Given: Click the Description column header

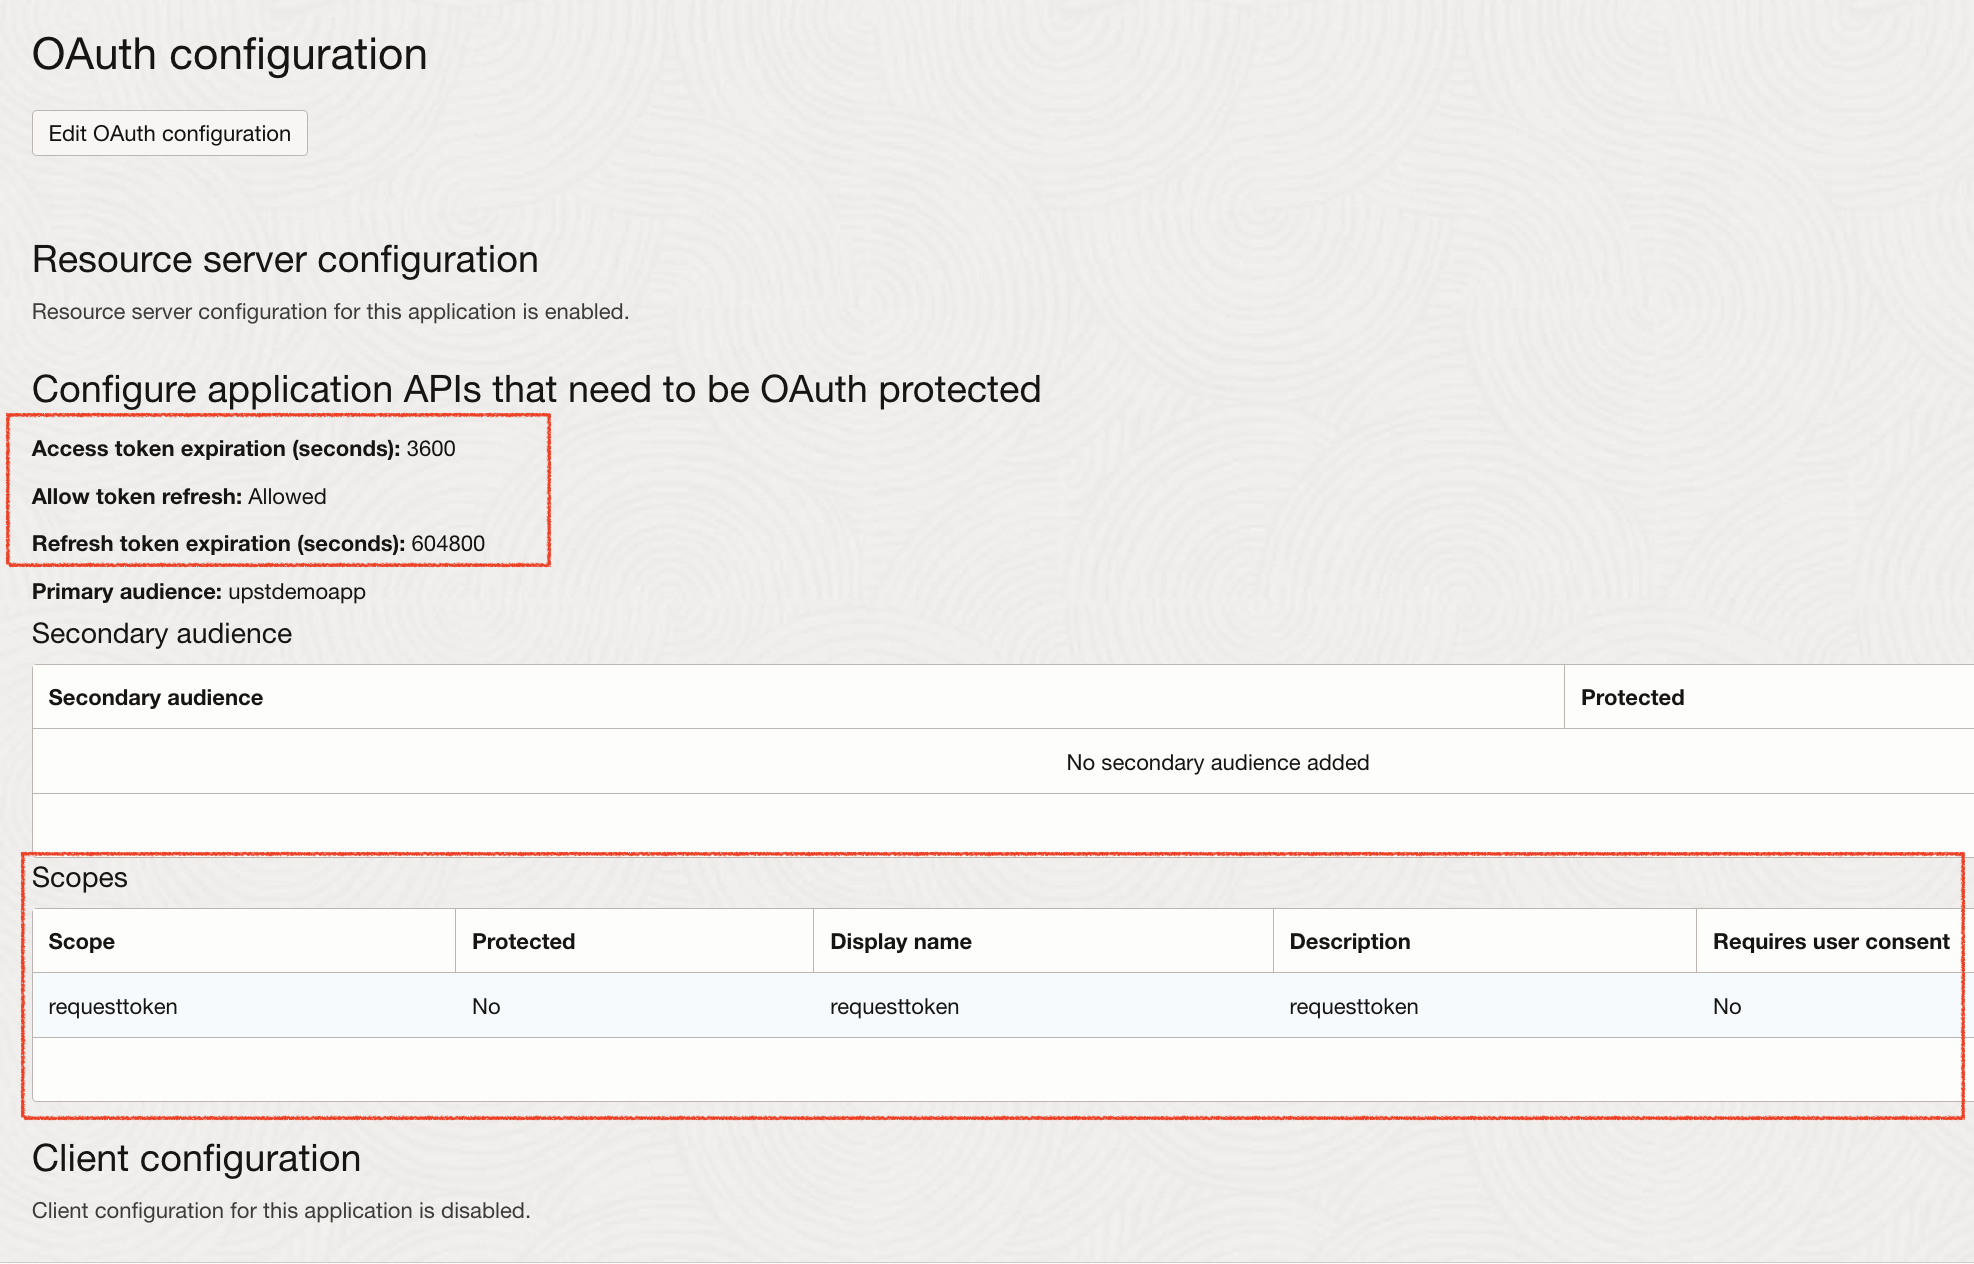Looking at the screenshot, I should (1350, 940).
